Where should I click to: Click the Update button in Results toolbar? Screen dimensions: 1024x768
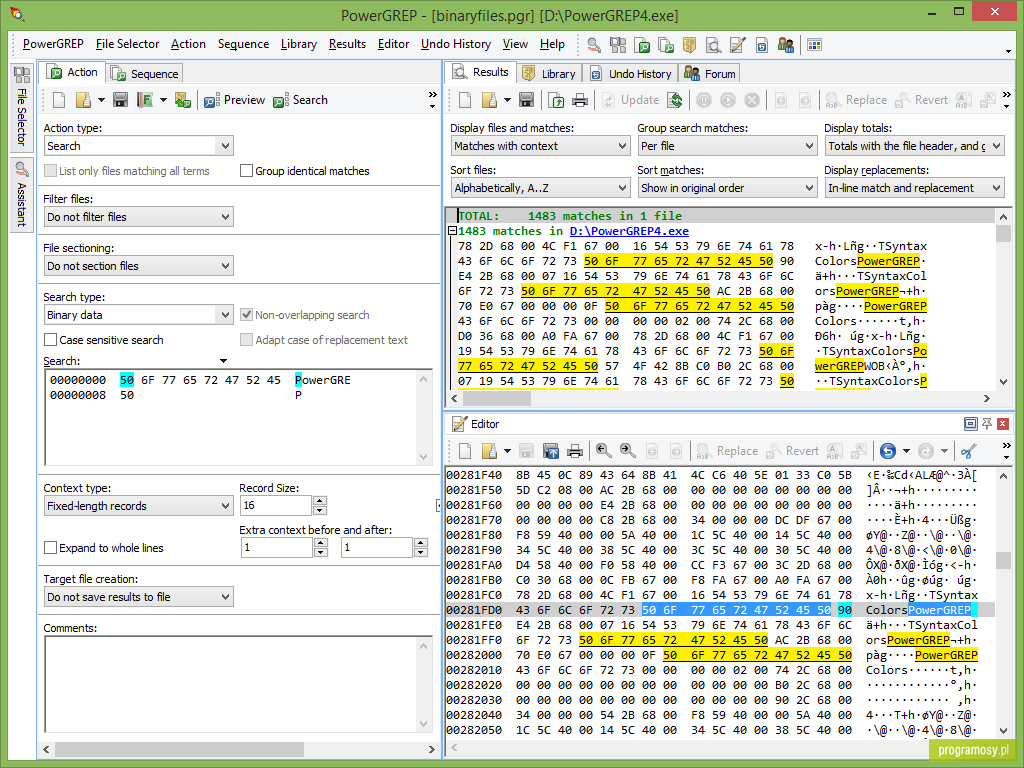point(631,100)
